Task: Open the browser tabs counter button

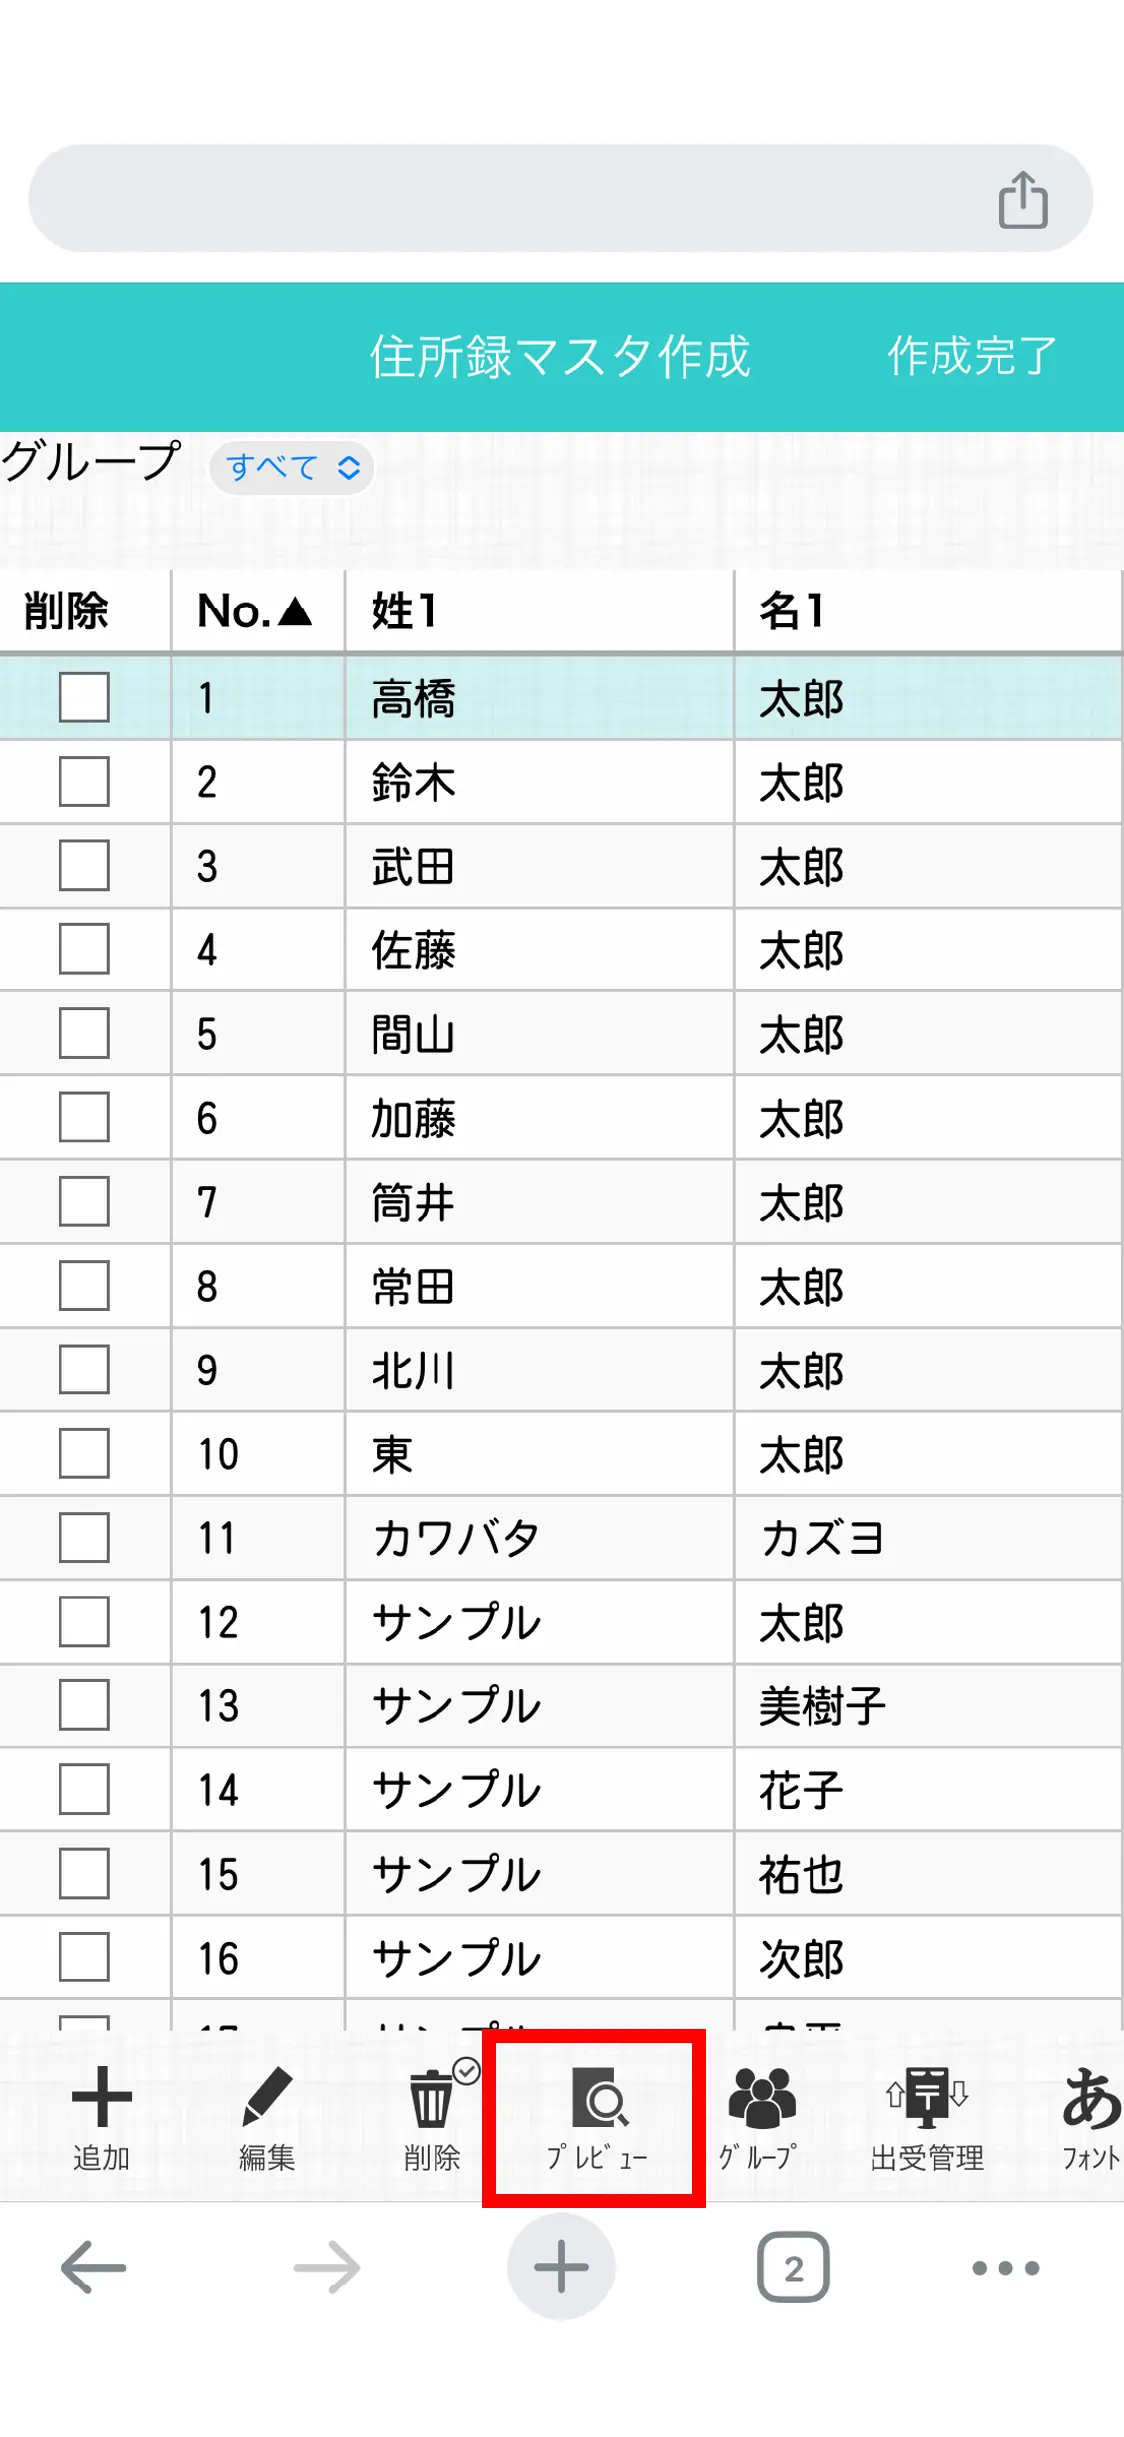Action: 793,2267
